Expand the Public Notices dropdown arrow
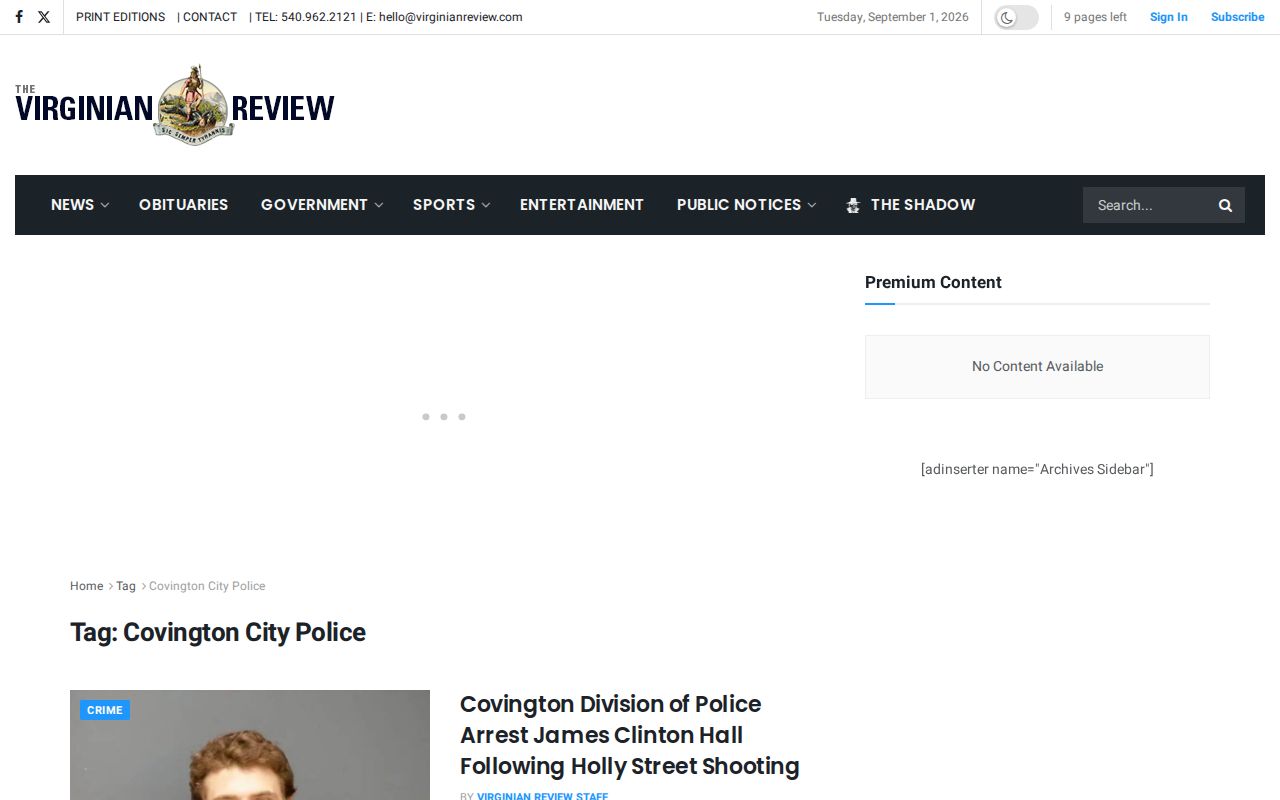Screen dimensions: 1280x800 click(812, 205)
